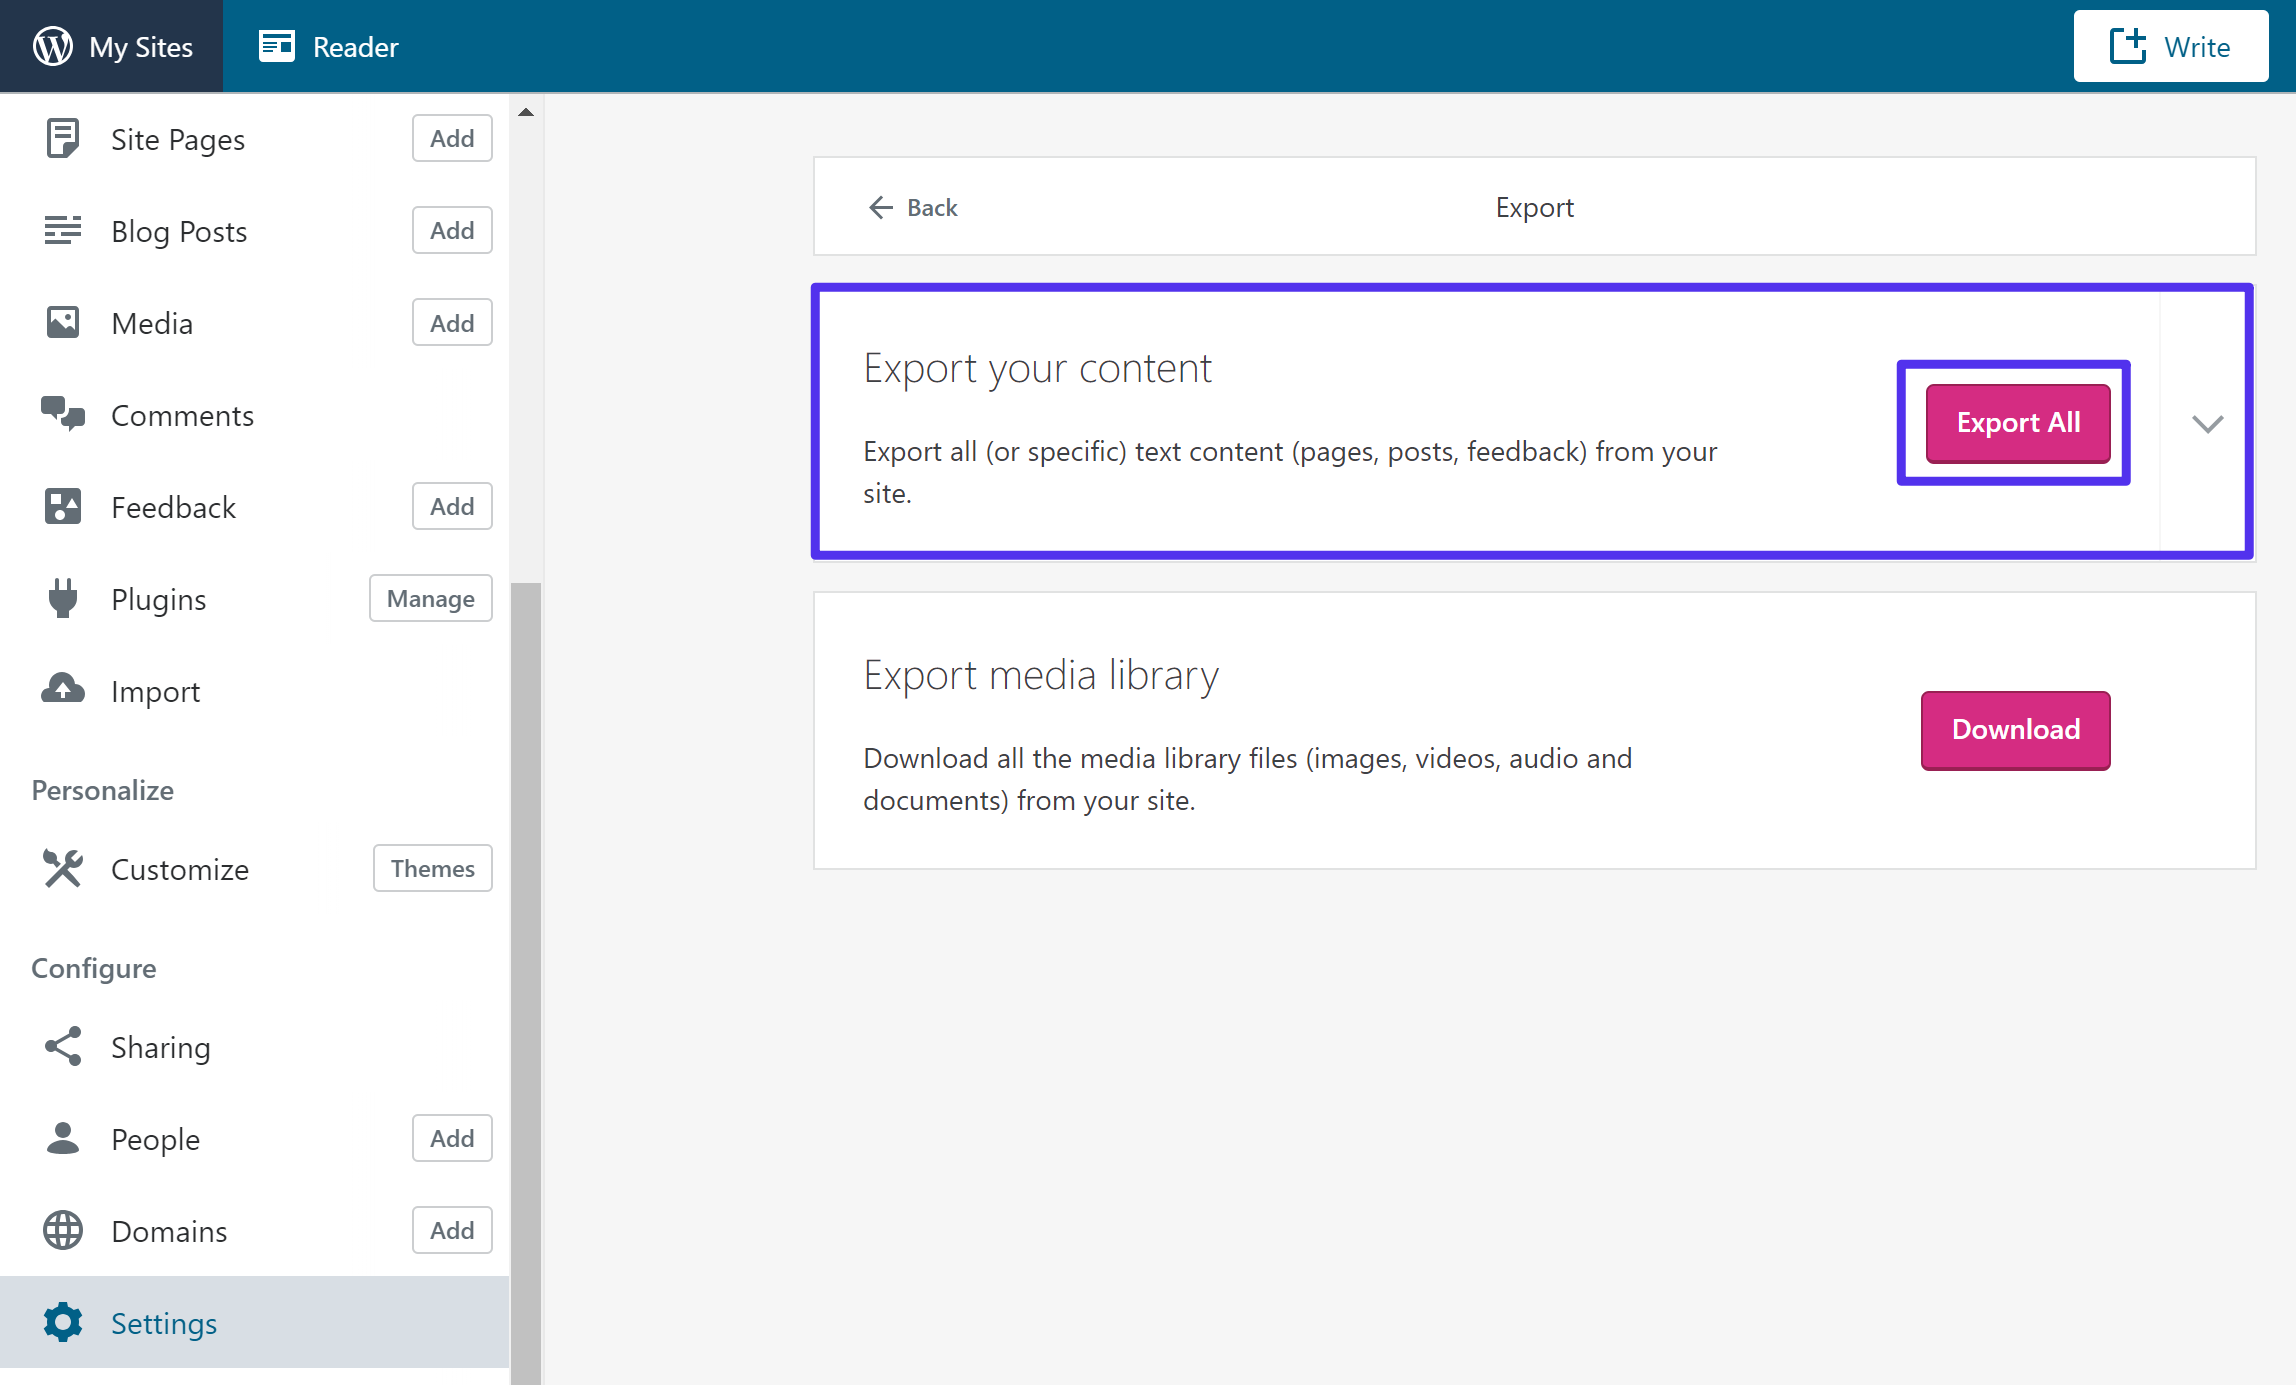The width and height of the screenshot is (2296, 1385).
Task: Click the Media icon
Action: point(62,323)
